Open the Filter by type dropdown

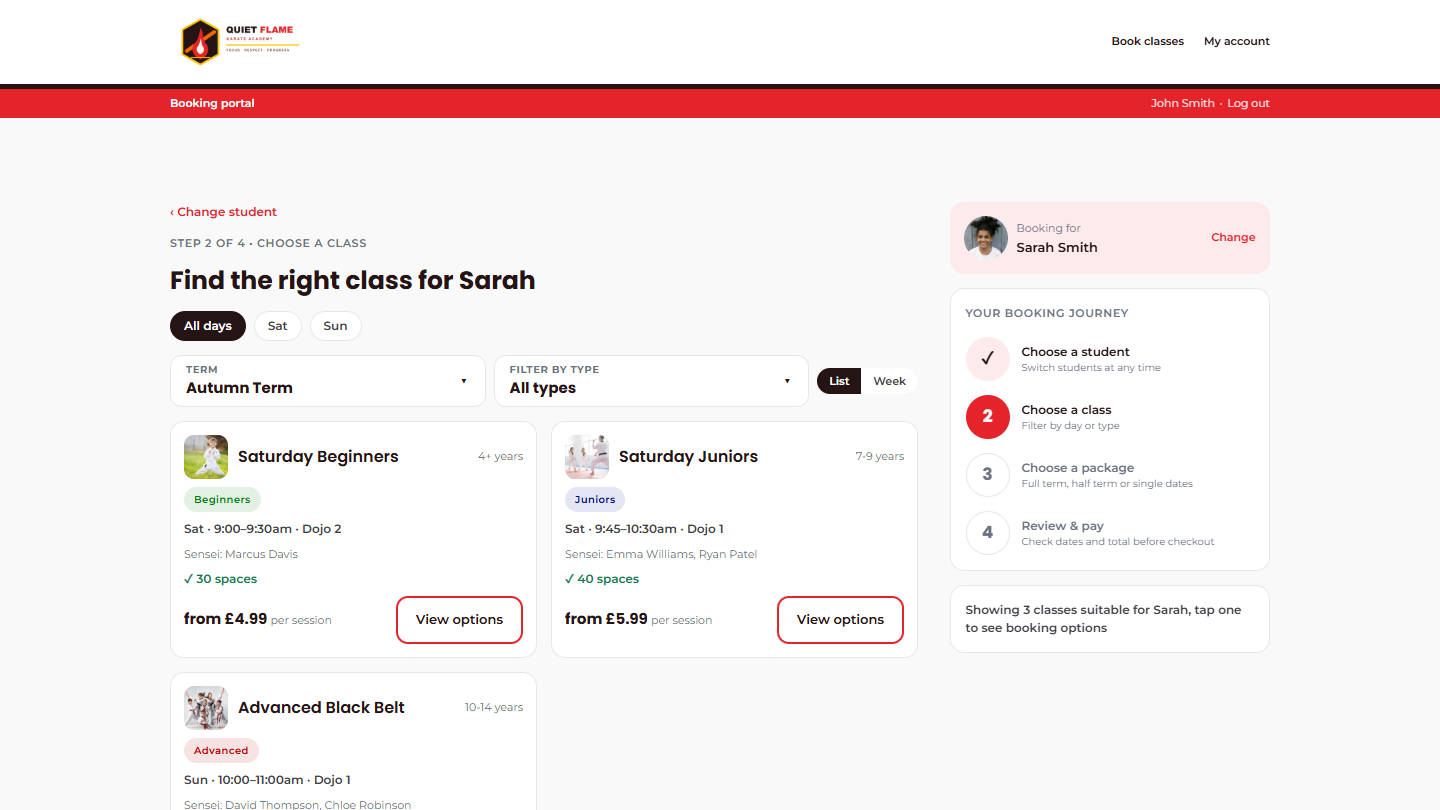[651, 381]
